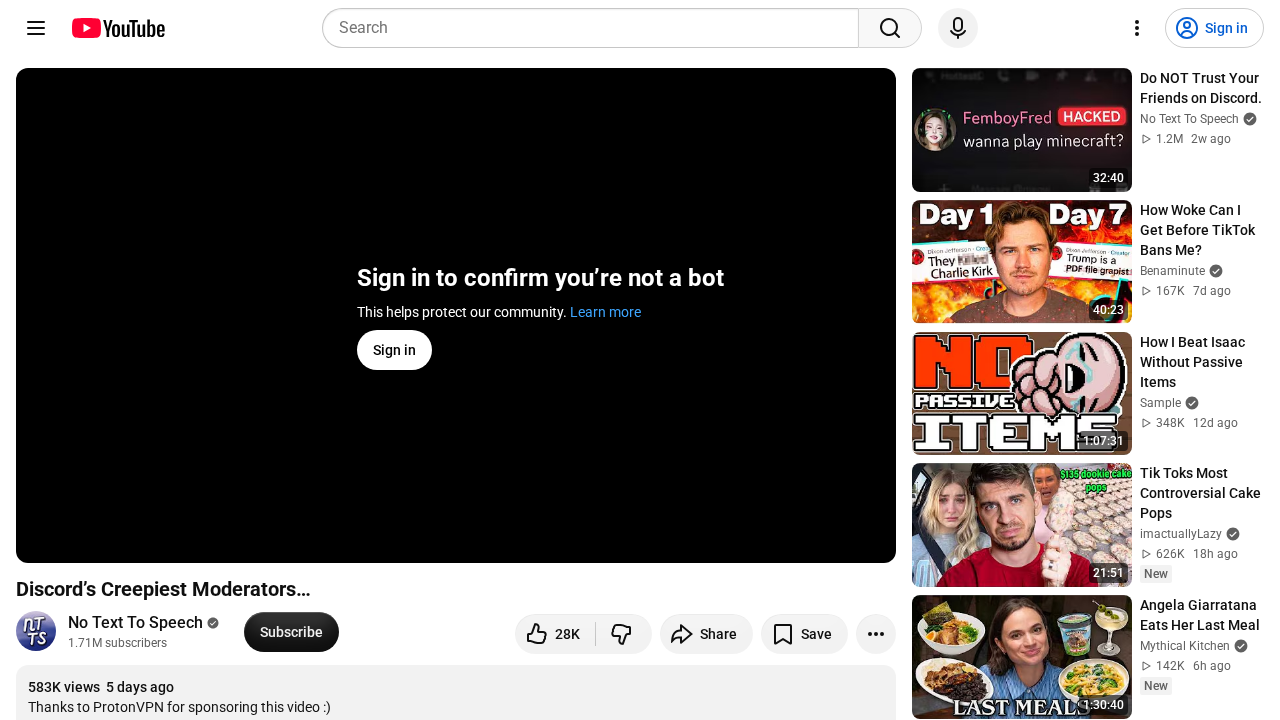This screenshot has height=720, width=1280.
Task: Open the hamburger guide menu
Action: point(36,28)
